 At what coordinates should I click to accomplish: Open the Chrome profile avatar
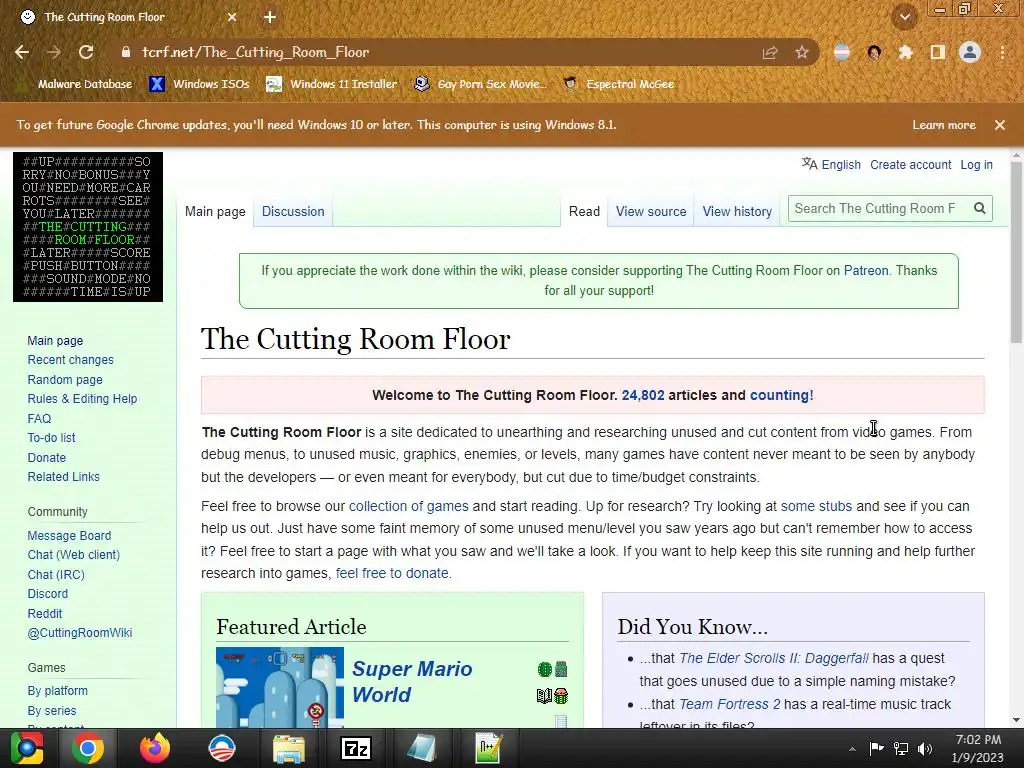970,52
